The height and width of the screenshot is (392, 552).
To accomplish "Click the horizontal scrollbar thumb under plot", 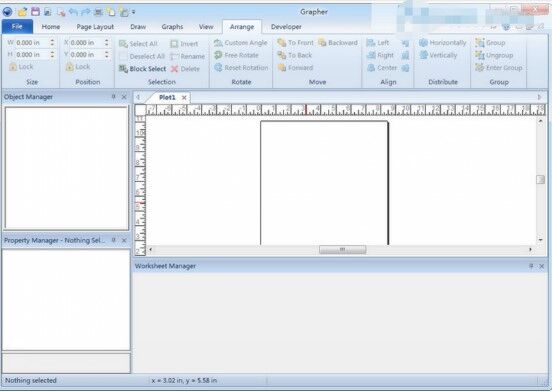I will 342,249.
